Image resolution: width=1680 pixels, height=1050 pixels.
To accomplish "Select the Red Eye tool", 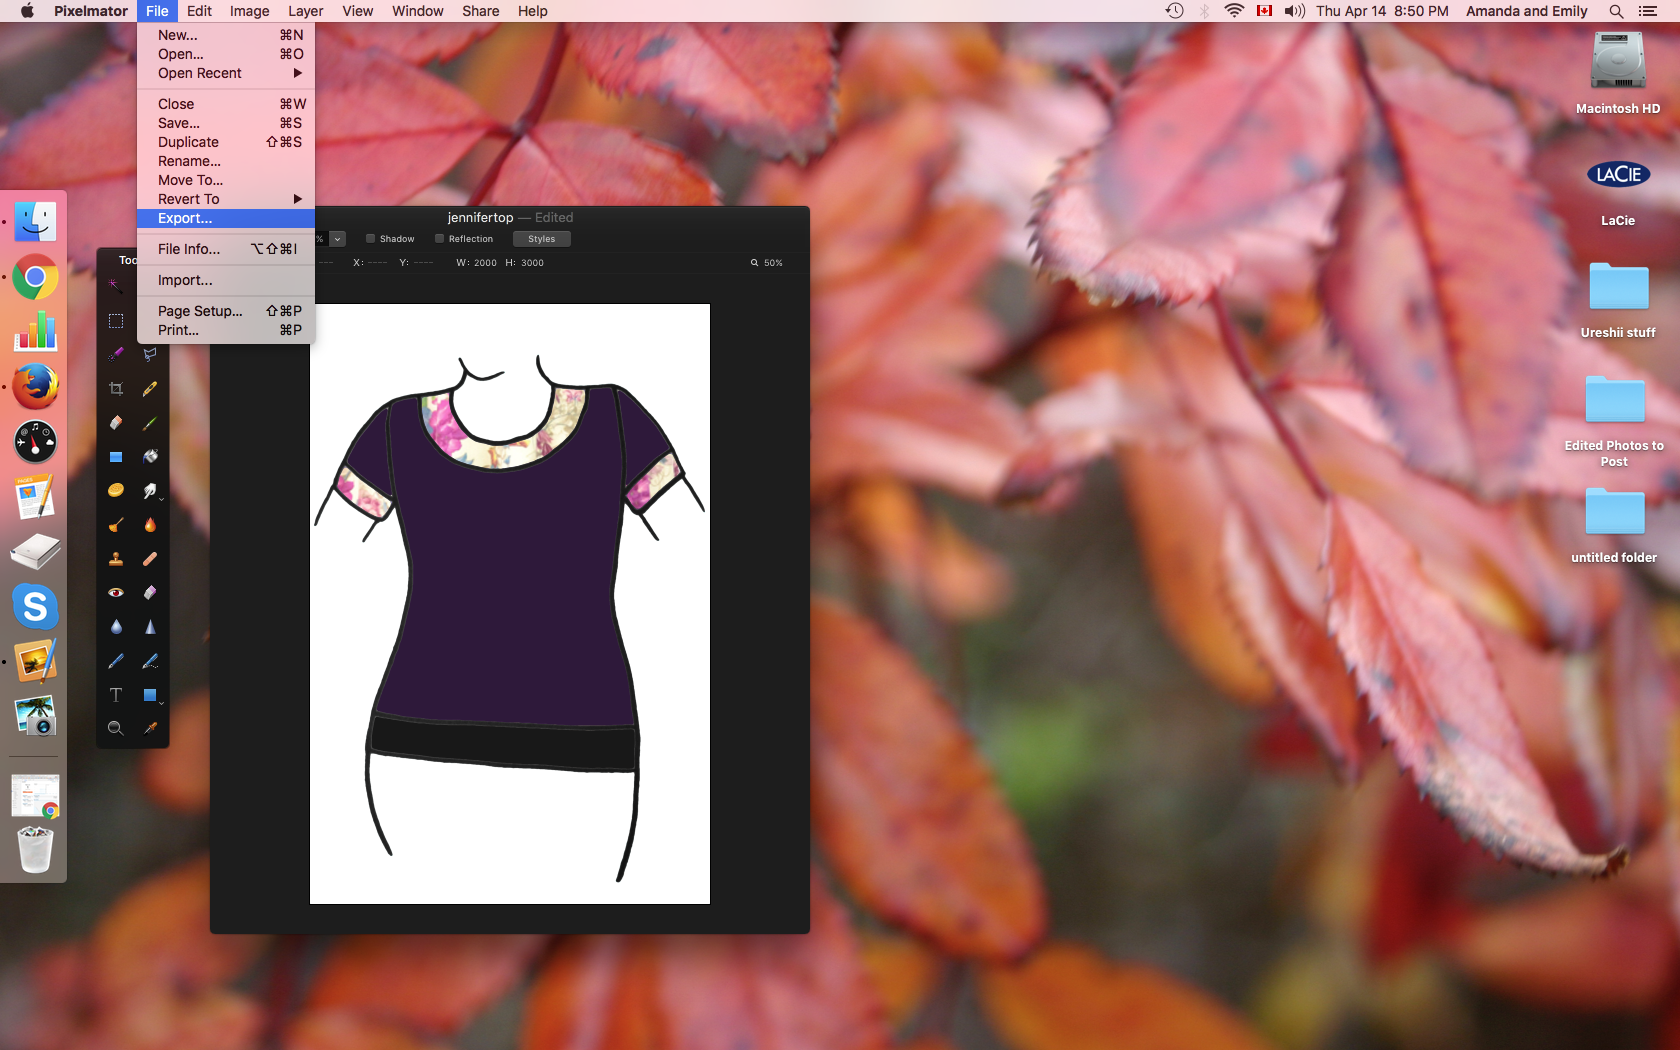I will [116, 592].
